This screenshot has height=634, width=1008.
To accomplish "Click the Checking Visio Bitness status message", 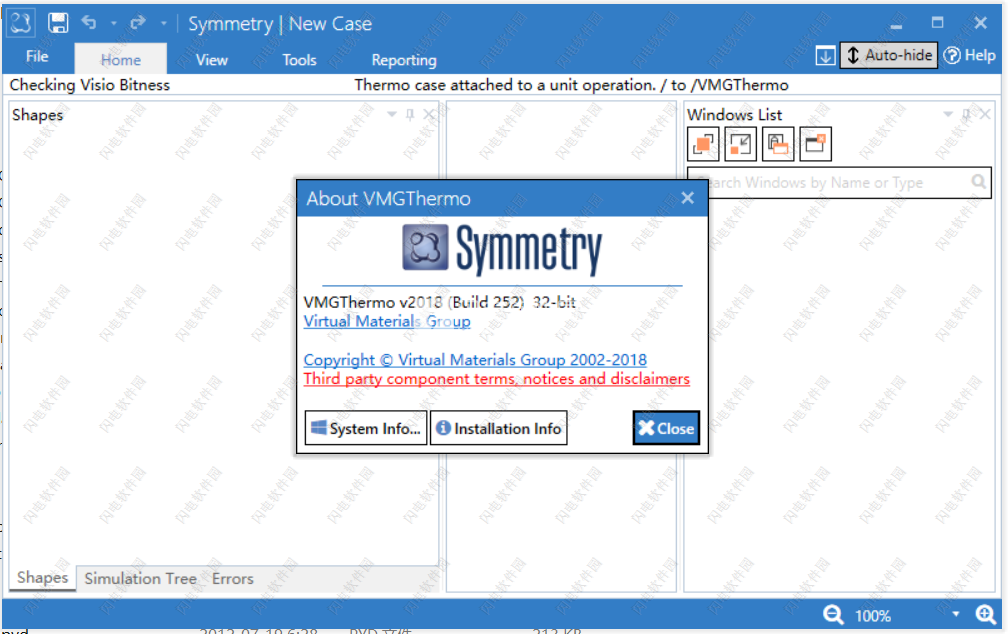I will [89, 85].
